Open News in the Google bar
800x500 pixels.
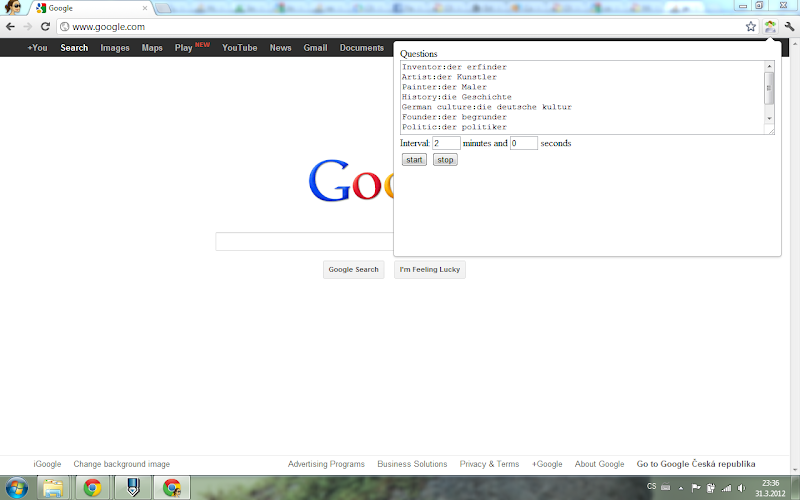coord(280,47)
